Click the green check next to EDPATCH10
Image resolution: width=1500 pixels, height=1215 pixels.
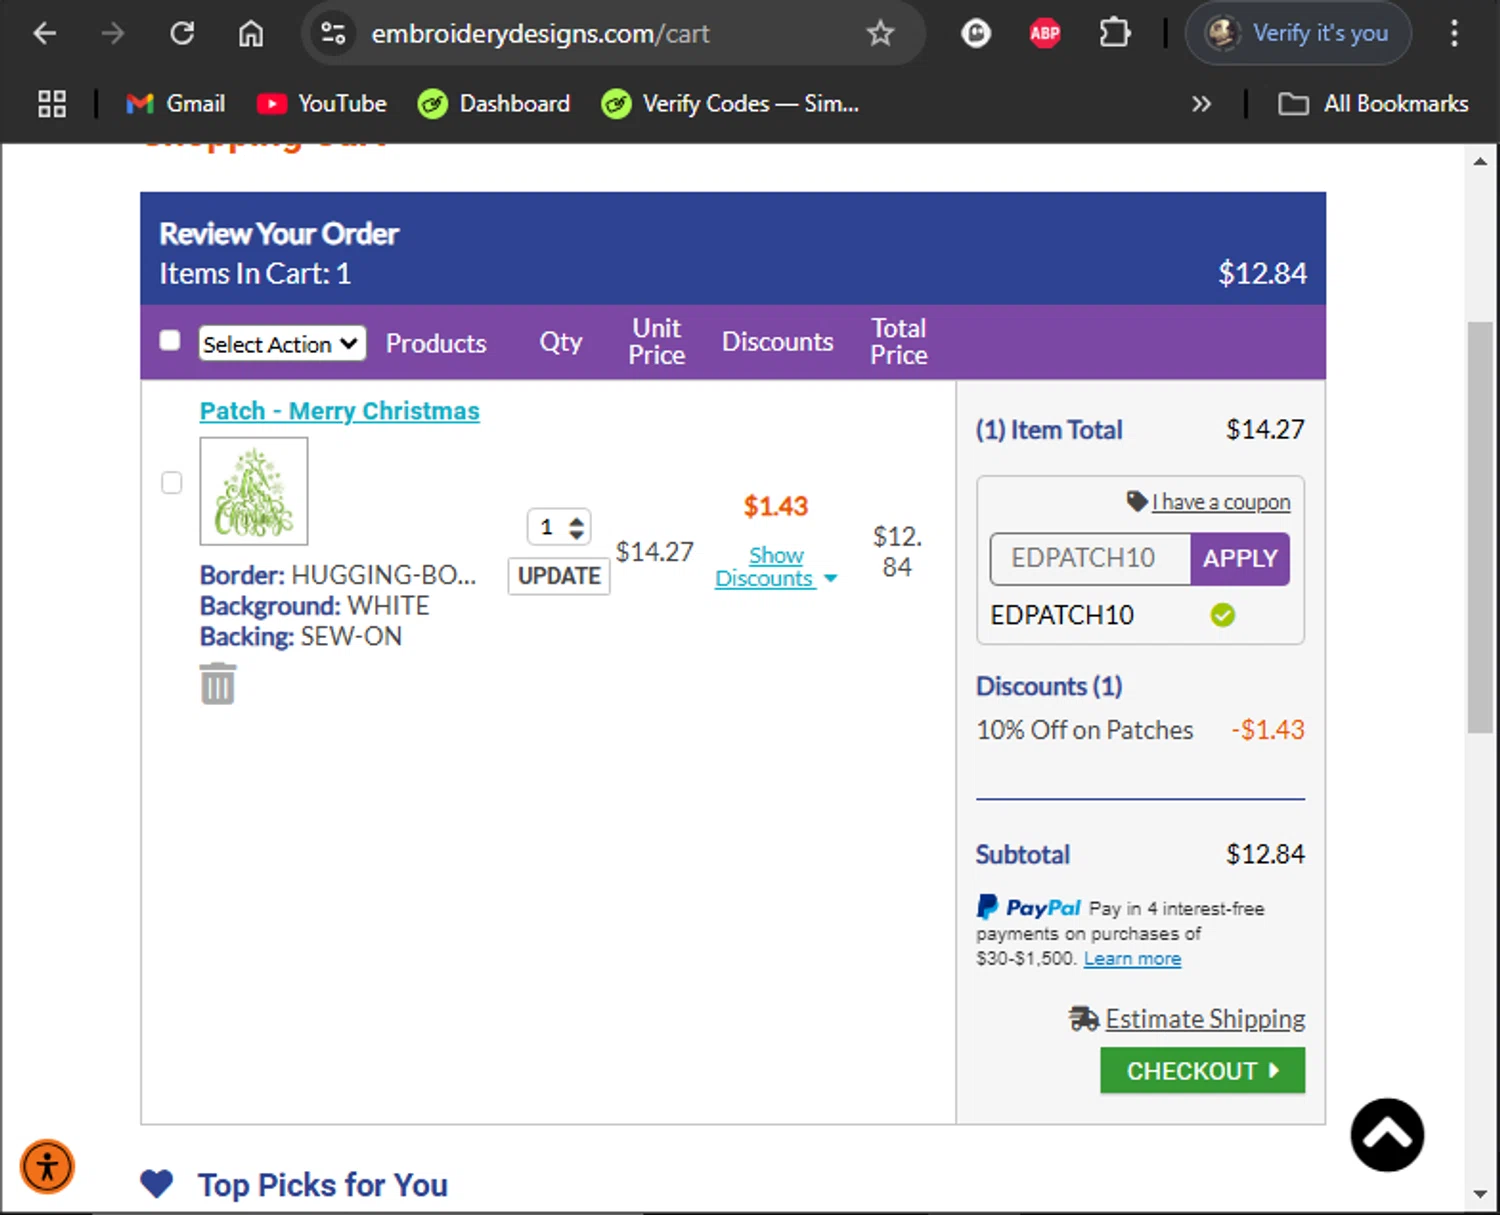(1223, 615)
